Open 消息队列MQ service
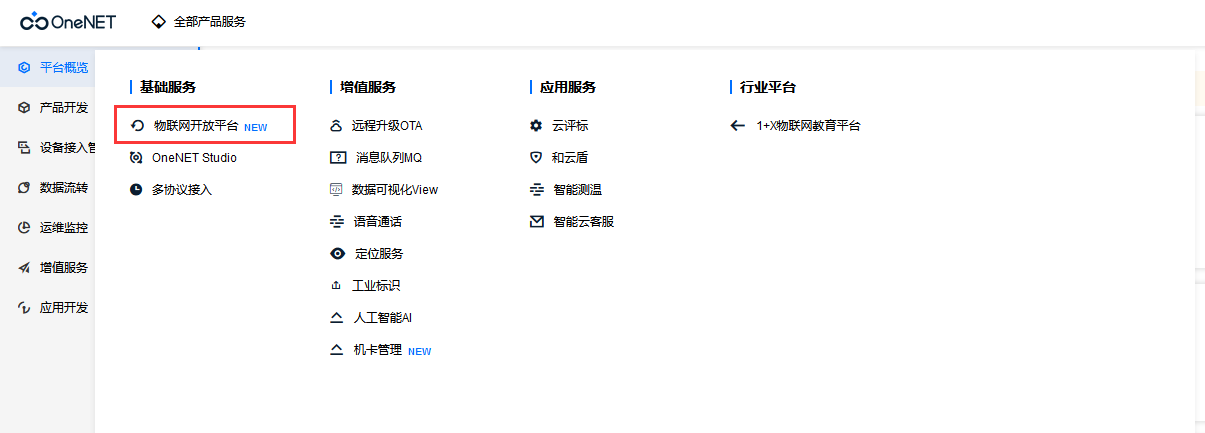The width and height of the screenshot is (1205, 433). [x=389, y=158]
